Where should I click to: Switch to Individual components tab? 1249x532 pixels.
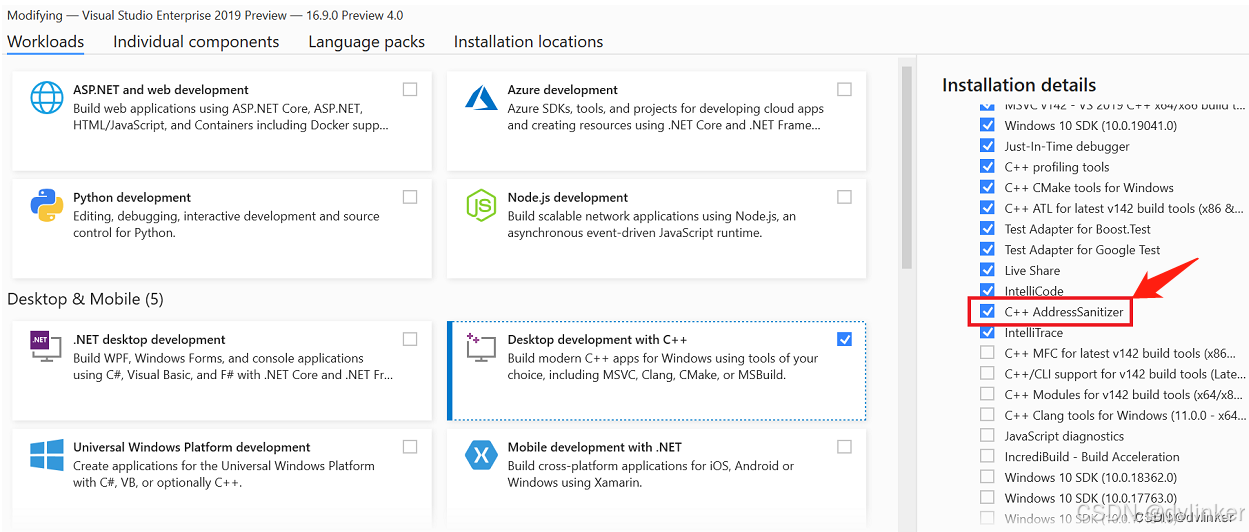click(x=196, y=42)
